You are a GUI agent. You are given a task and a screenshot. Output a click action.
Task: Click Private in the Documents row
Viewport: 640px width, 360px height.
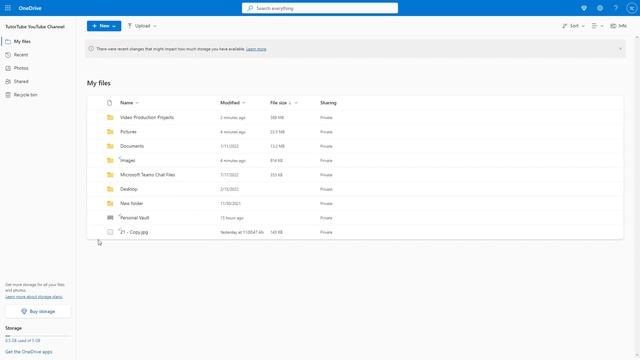click(326, 146)
